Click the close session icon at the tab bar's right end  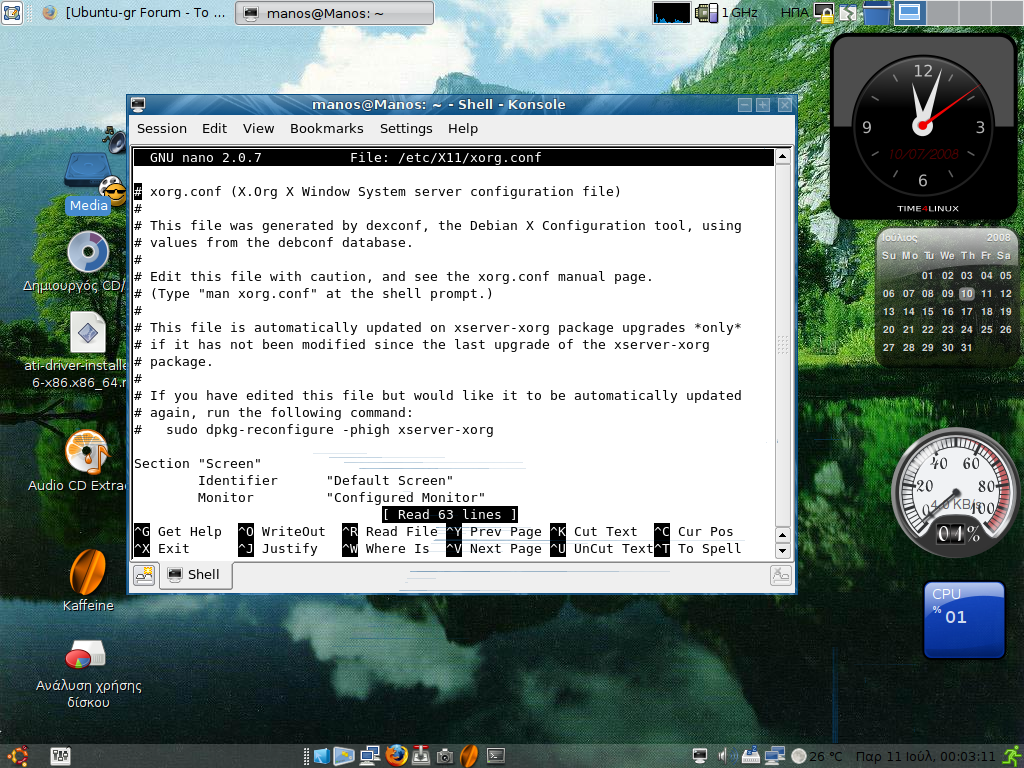pyautogui.click(x=780, y=575)
